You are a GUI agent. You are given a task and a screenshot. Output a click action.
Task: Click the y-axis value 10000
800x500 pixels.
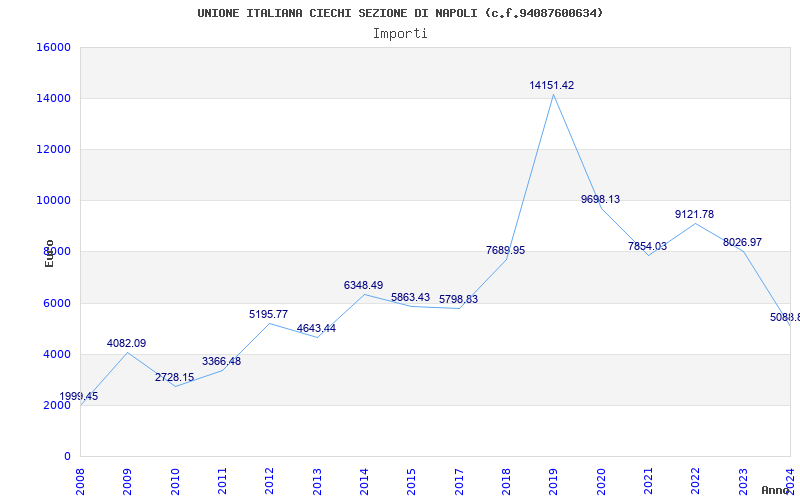click(x=53, y=201)
